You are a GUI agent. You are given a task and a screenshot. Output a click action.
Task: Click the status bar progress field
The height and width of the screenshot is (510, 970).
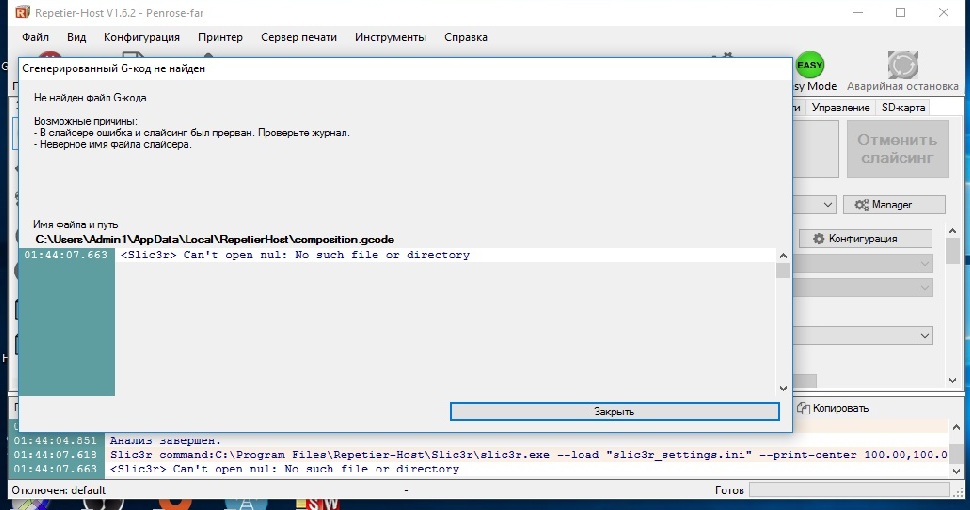pyautogui.click(x=849, y=490)
